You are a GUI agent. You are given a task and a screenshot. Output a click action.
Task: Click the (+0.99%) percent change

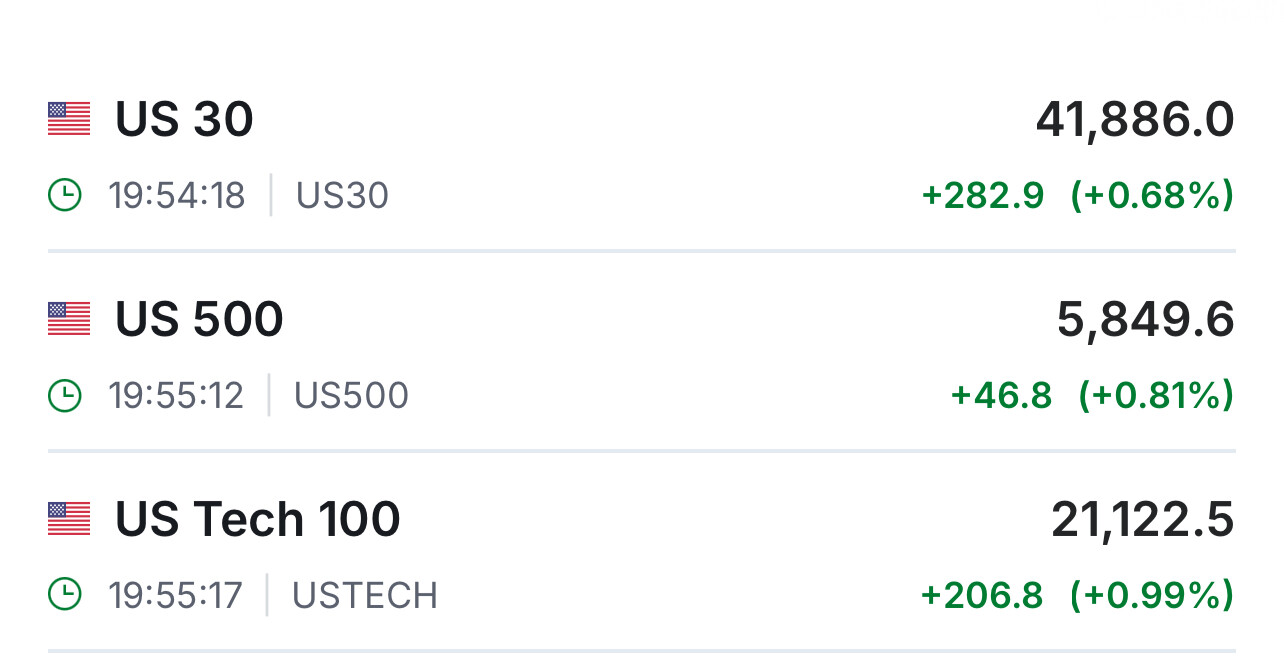(1151, 596)
